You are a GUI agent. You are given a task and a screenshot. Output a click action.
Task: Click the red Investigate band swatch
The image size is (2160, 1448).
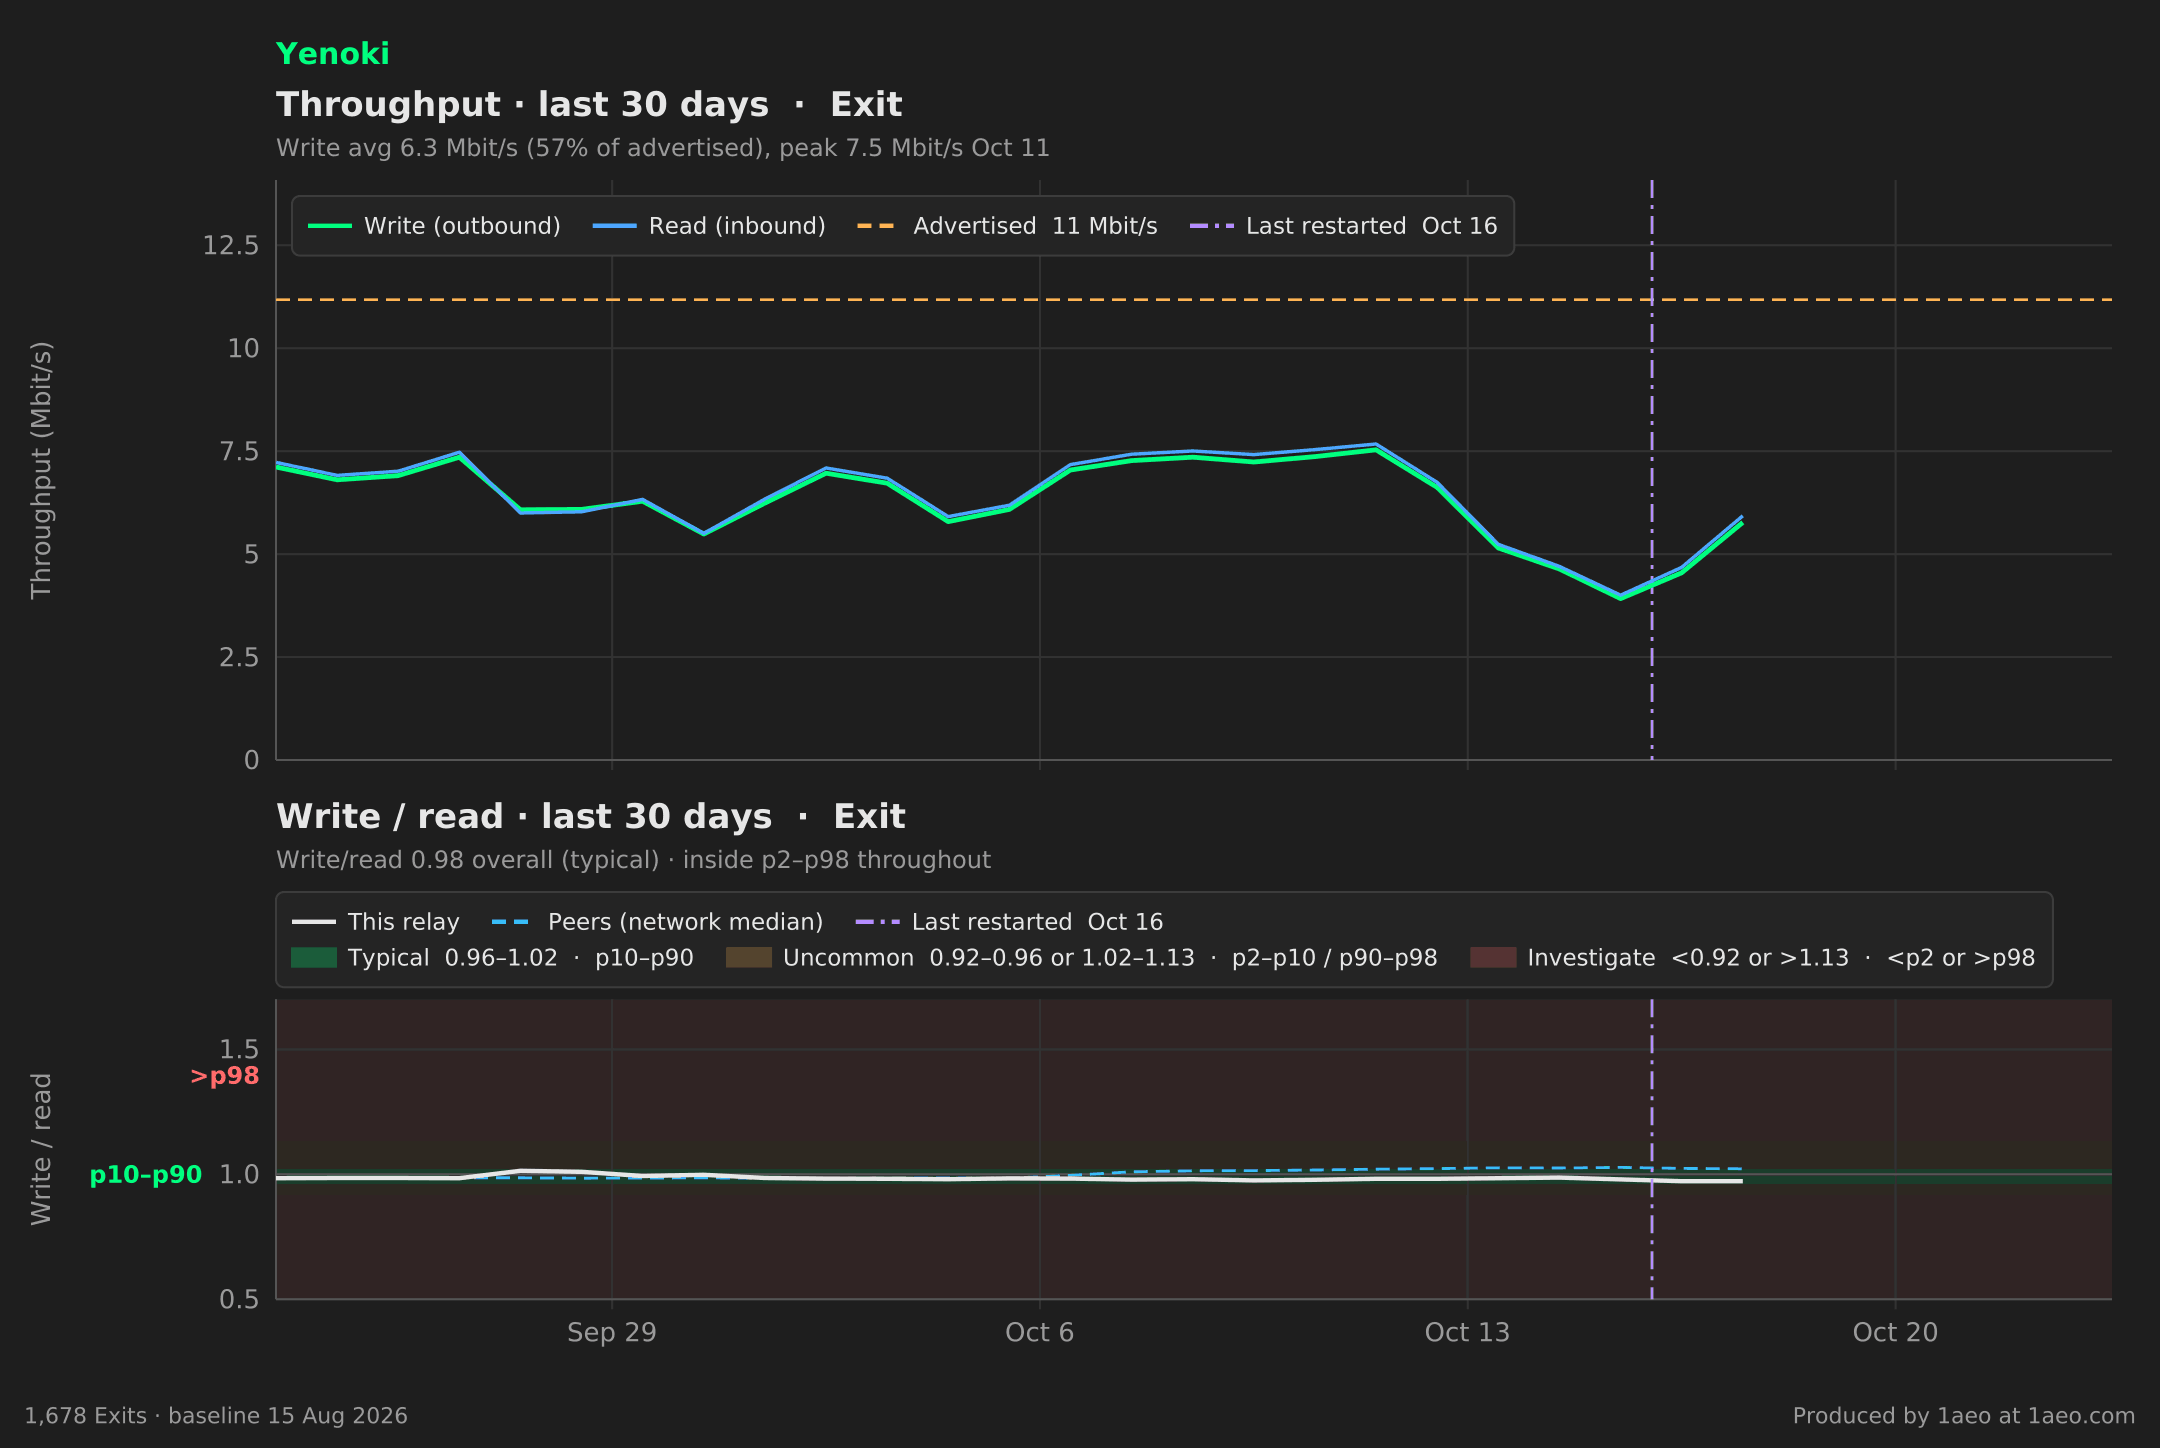(x=1493, y=958)
